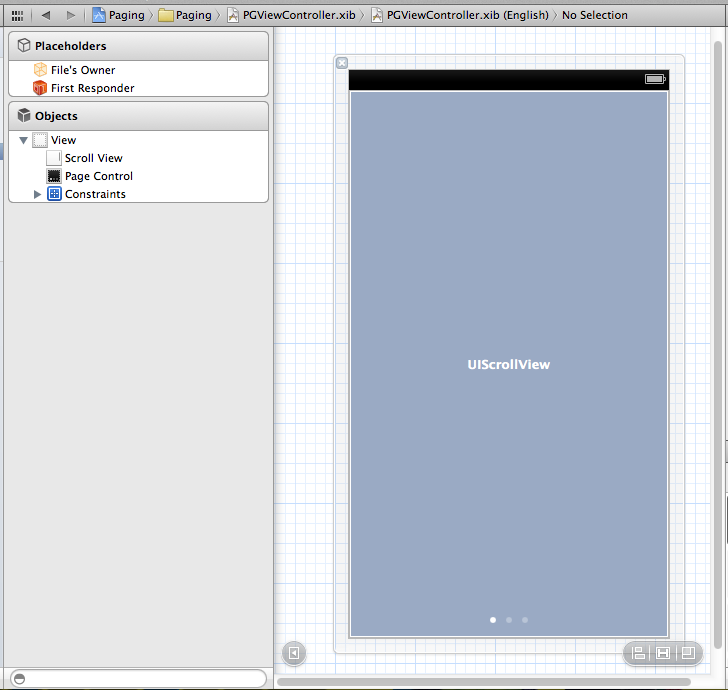
Task: Open PGViewController.xib (English) breadcrumb
Action: 460,15
